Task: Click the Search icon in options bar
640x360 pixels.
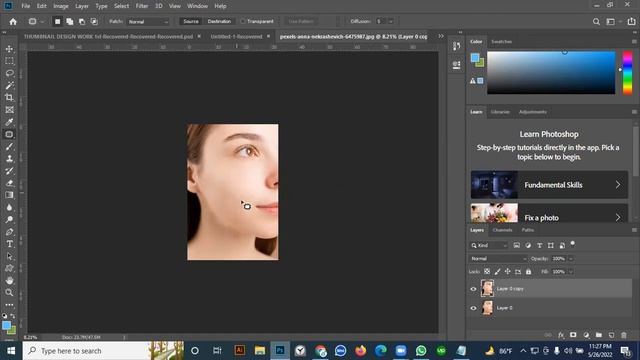Action: (x=596, y=22)
